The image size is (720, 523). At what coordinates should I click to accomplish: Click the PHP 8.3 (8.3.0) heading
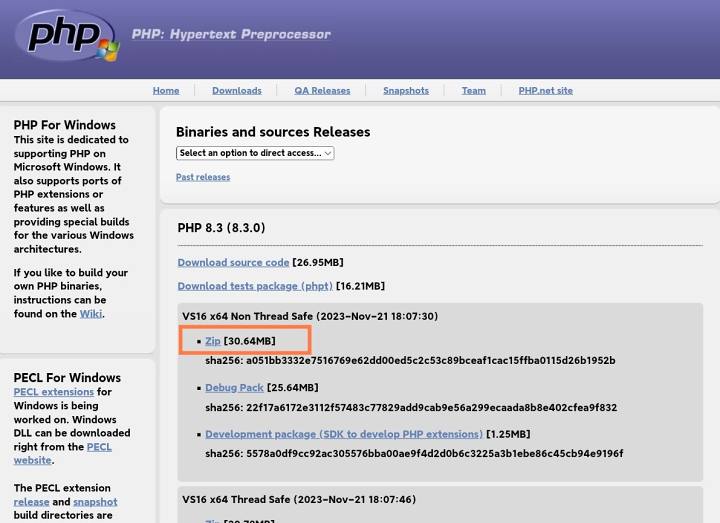(221, 228)
